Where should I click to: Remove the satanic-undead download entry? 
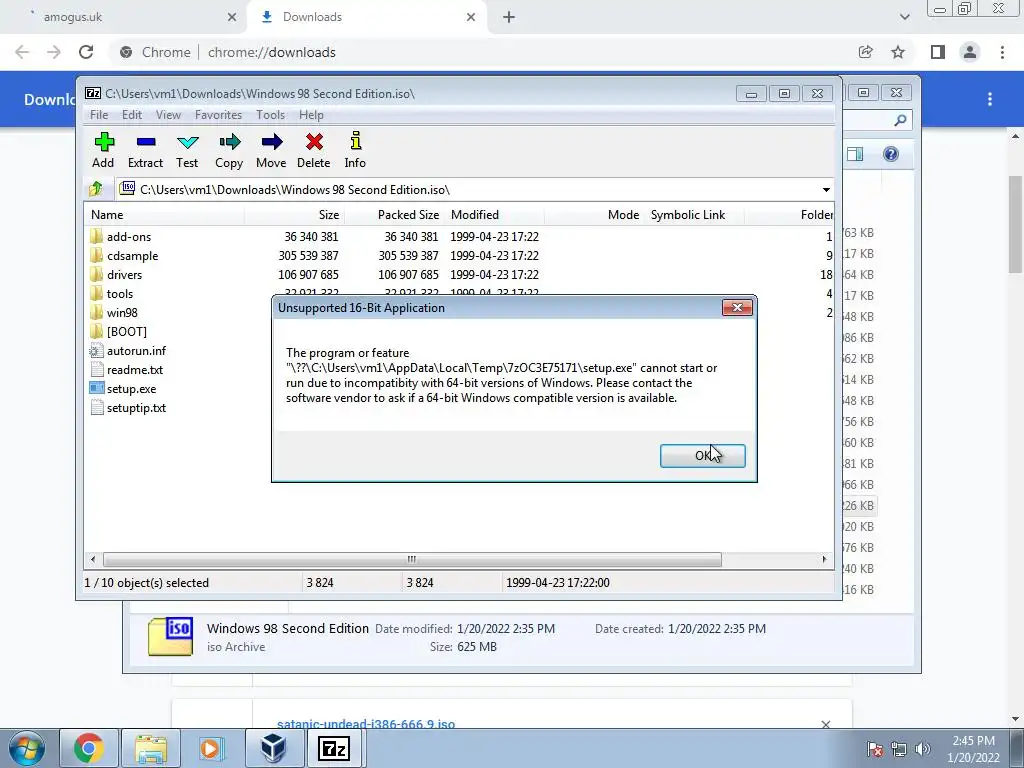[825, 724]
